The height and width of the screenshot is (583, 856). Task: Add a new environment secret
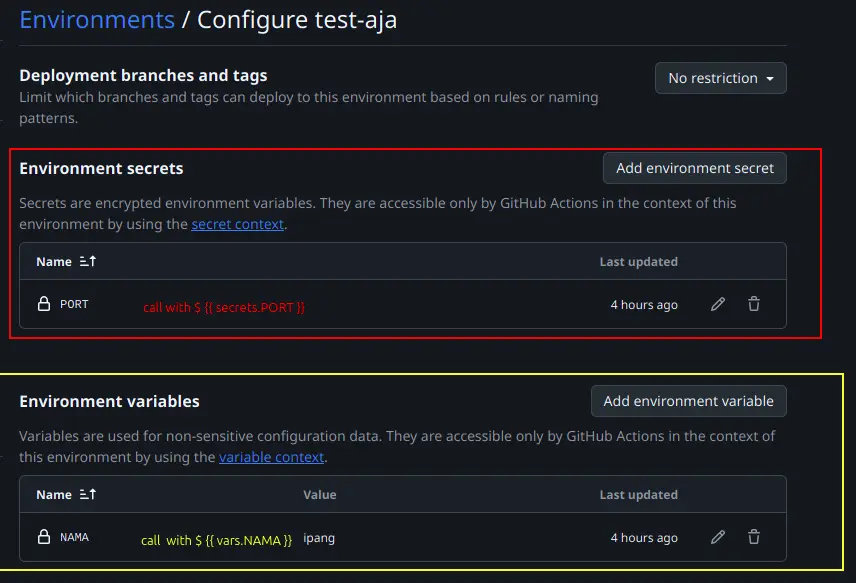pyautogui.click(x=694, y=167)
